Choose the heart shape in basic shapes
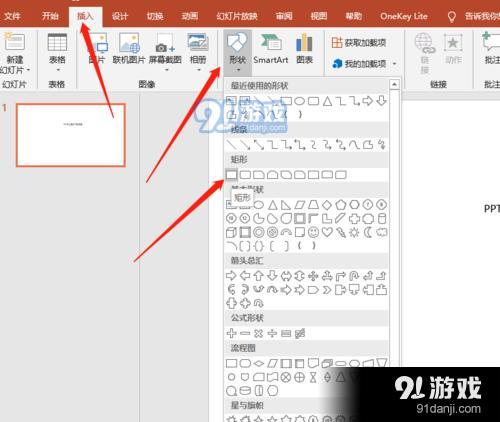The height and width of the screenshot is (422, 500). click(x=327, y=232)
